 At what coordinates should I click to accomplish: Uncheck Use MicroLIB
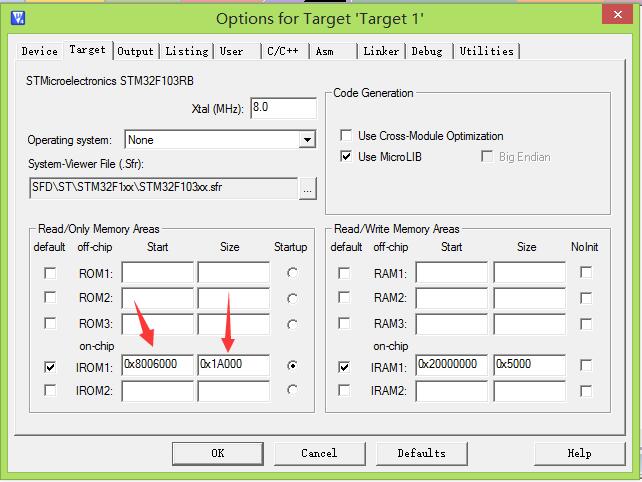click(346, 156)
